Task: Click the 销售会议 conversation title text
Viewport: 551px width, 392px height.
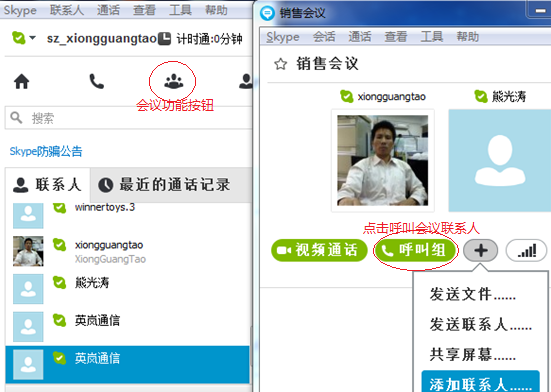Action: [327, 64]
